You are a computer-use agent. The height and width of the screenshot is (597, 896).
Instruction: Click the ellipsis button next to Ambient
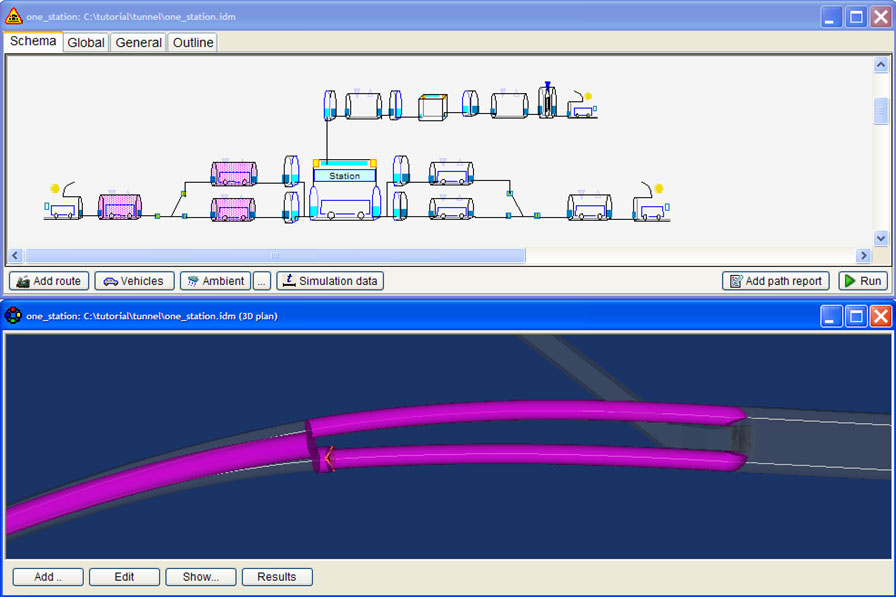[x=262, y=281]
